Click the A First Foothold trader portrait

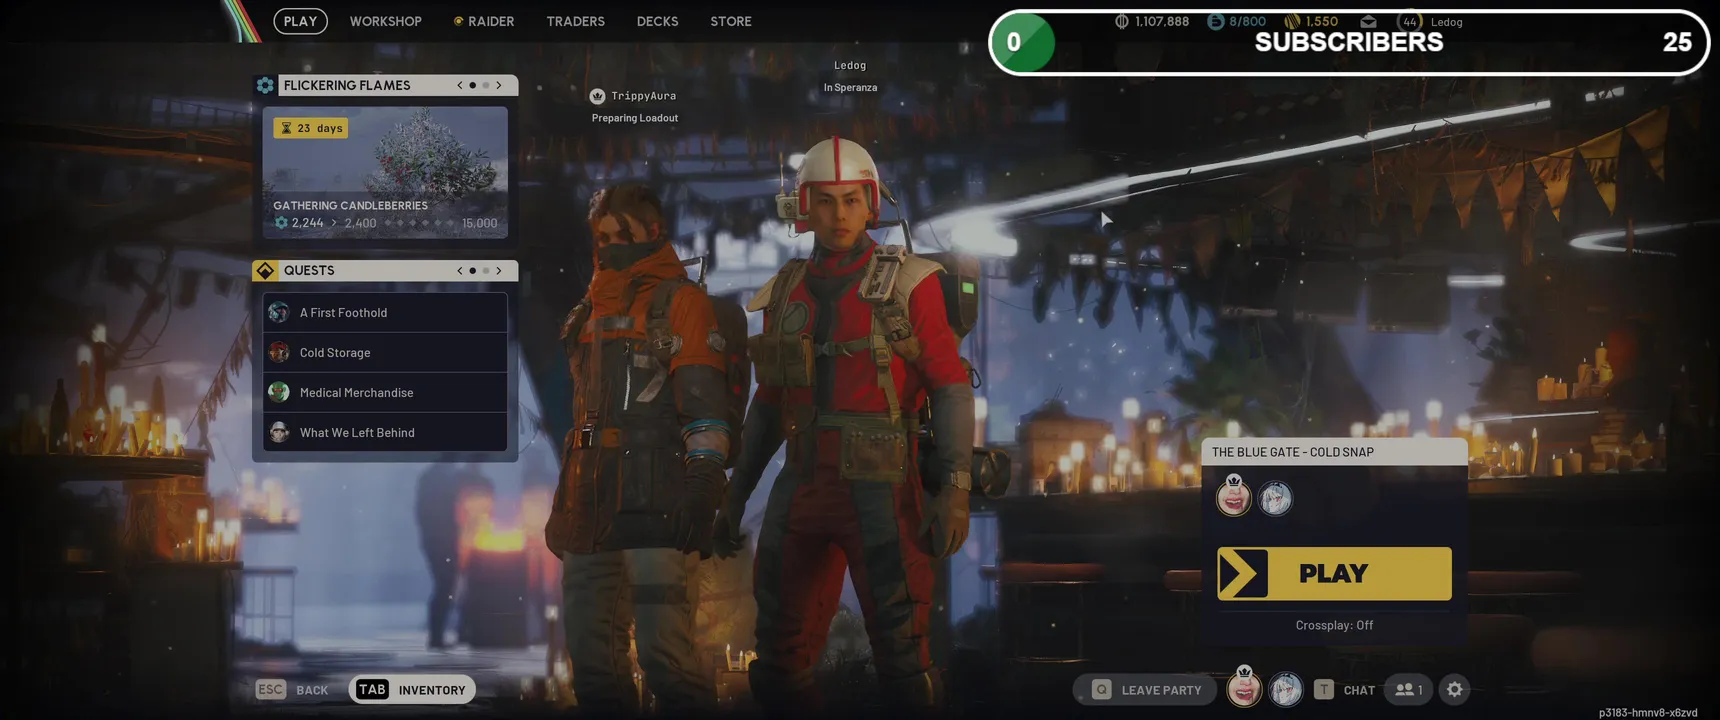pos(279,312)
